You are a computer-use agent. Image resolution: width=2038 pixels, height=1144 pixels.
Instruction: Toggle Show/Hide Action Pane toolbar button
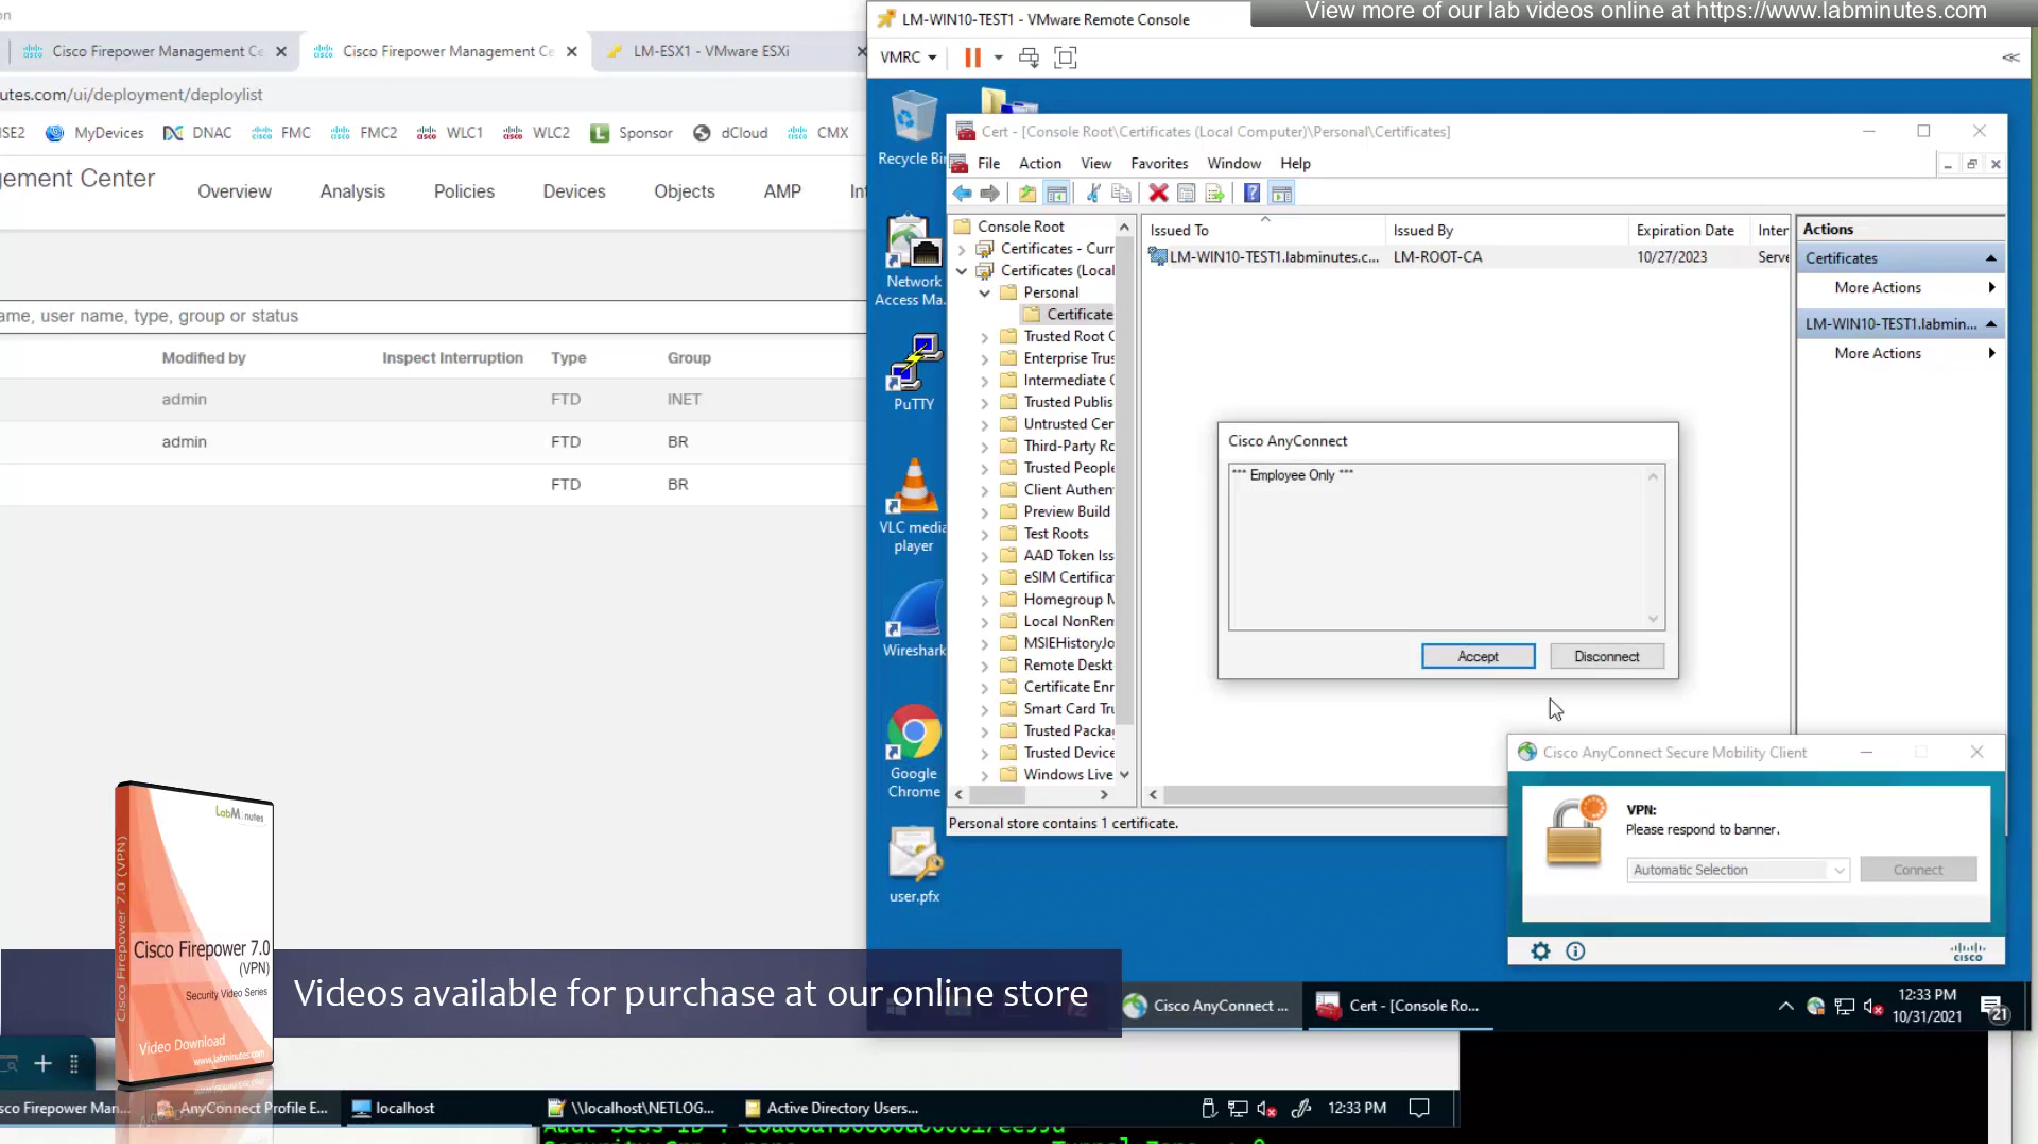pos(1282,193)
